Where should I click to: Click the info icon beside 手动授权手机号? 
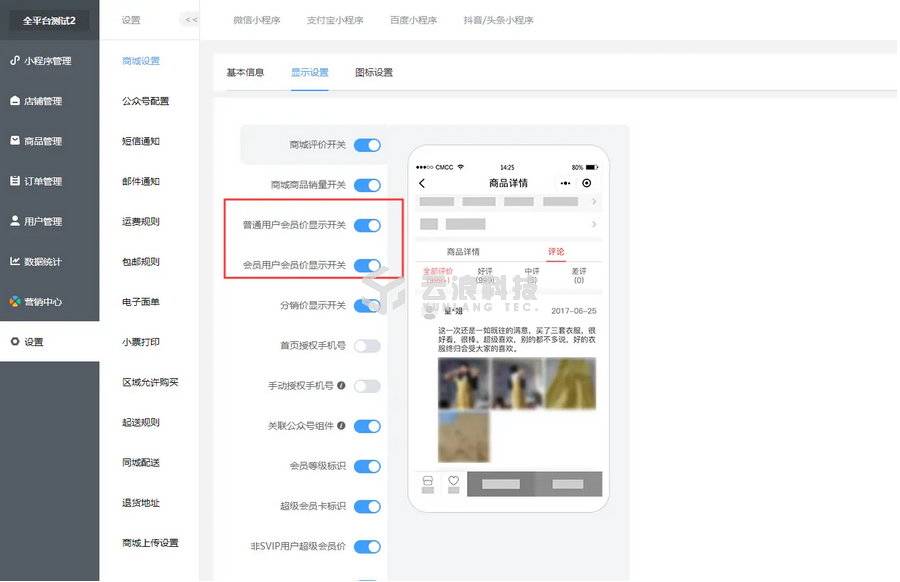pos(342,385)
